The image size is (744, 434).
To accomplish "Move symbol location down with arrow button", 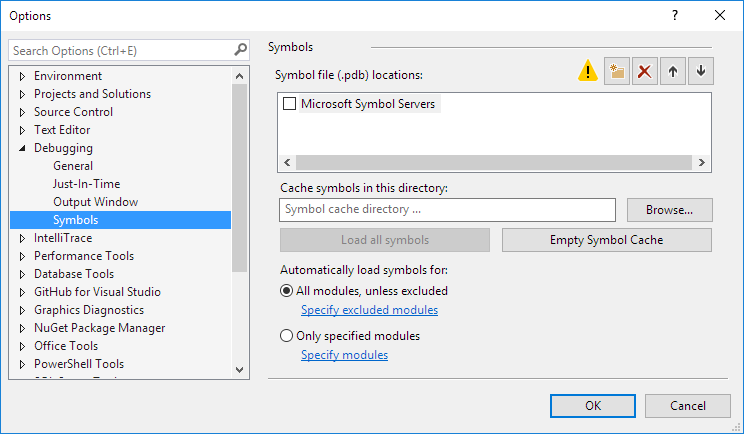I will pyautogui.click(x=701, y=72).
